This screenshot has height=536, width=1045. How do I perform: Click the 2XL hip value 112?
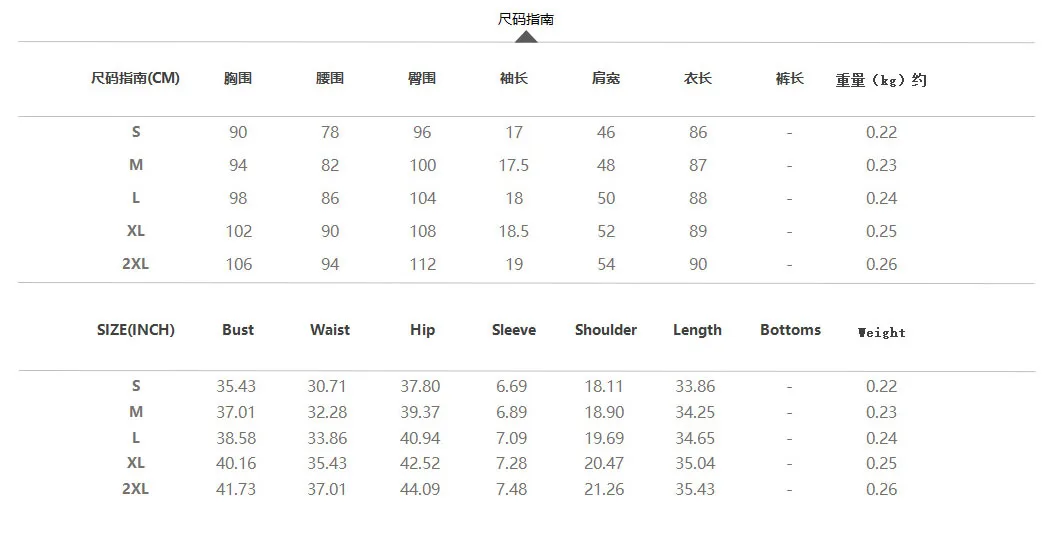(423, 265)
